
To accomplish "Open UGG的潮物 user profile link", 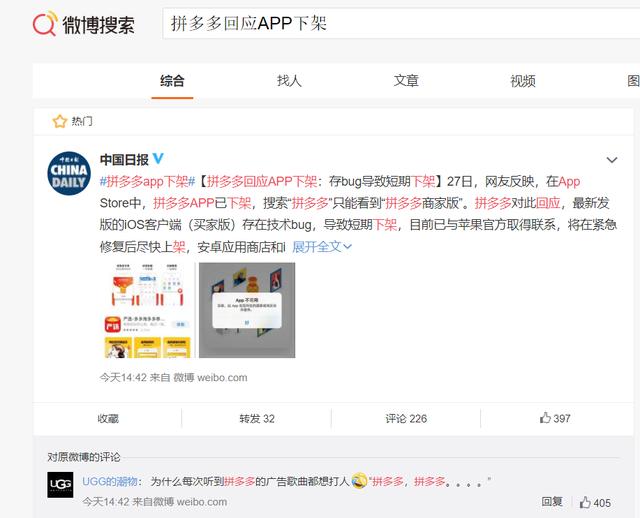I will pos(109,482).
